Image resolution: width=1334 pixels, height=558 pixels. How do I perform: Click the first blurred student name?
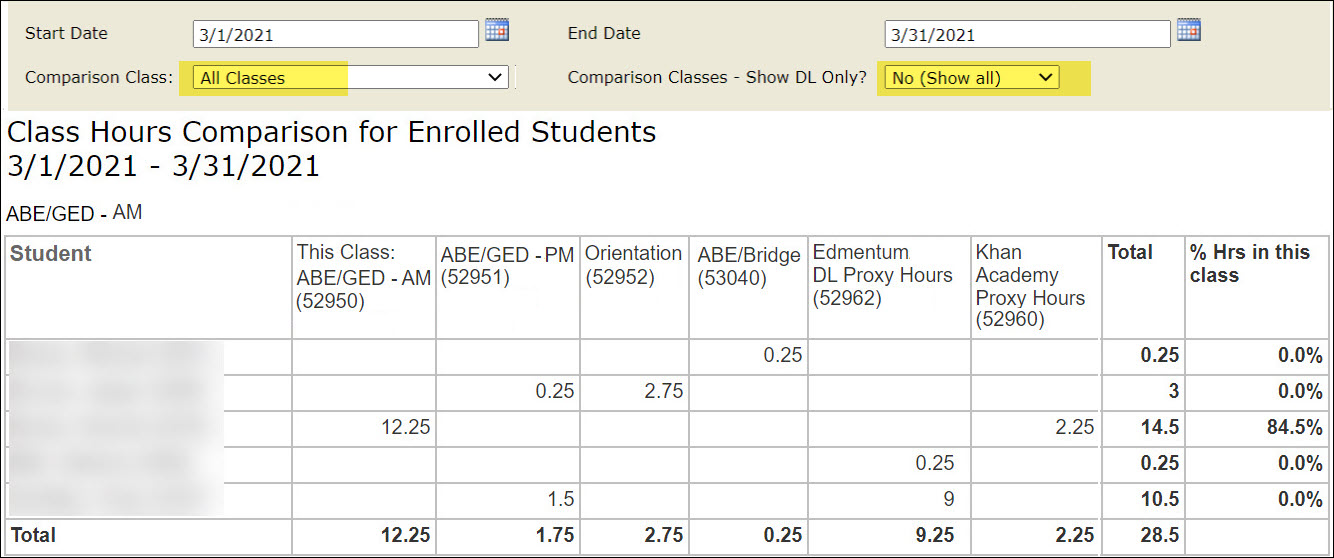coord(115,355)
